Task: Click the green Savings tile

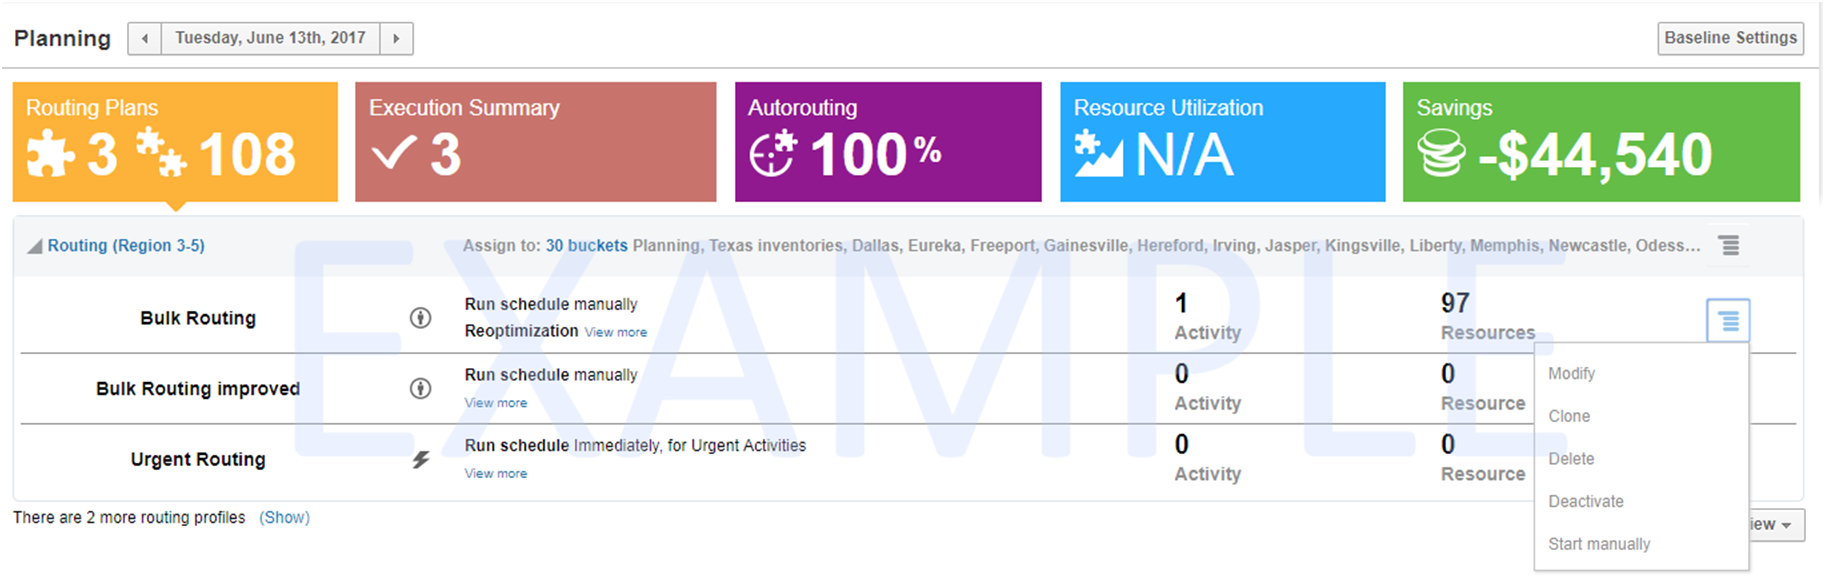Action: (x=1600, y=142)
